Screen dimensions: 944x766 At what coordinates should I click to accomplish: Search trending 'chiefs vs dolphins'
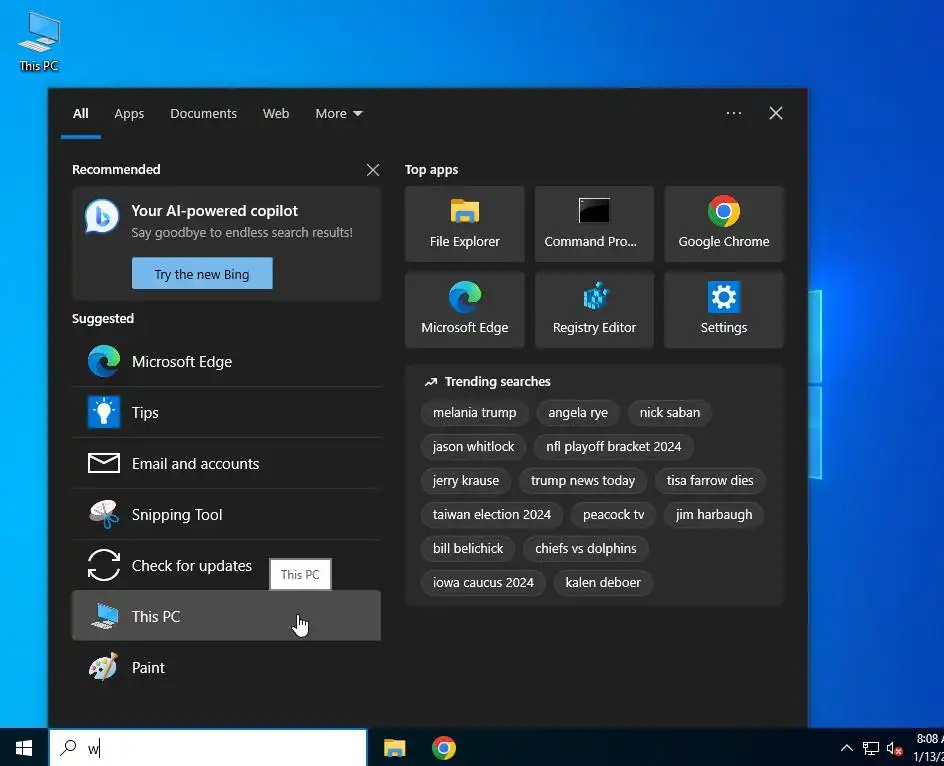tap(585, 548)
